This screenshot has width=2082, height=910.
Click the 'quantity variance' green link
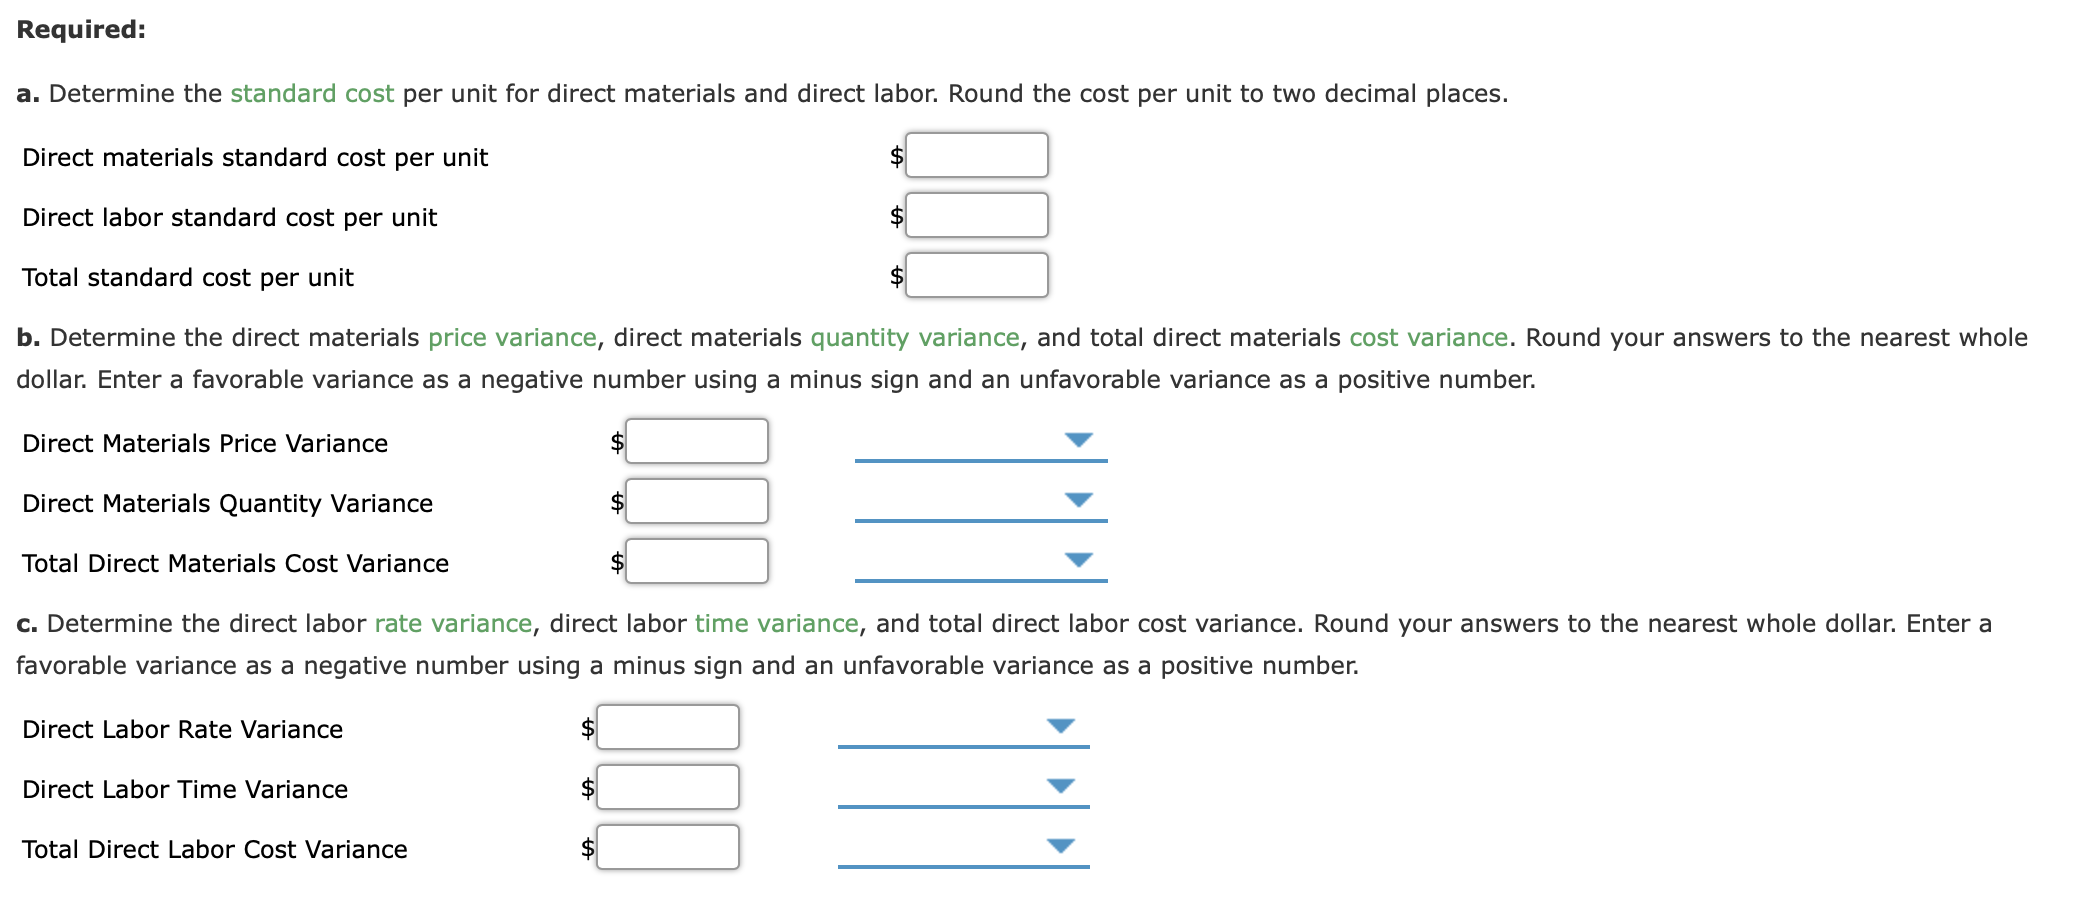click(x=913, y=337)
